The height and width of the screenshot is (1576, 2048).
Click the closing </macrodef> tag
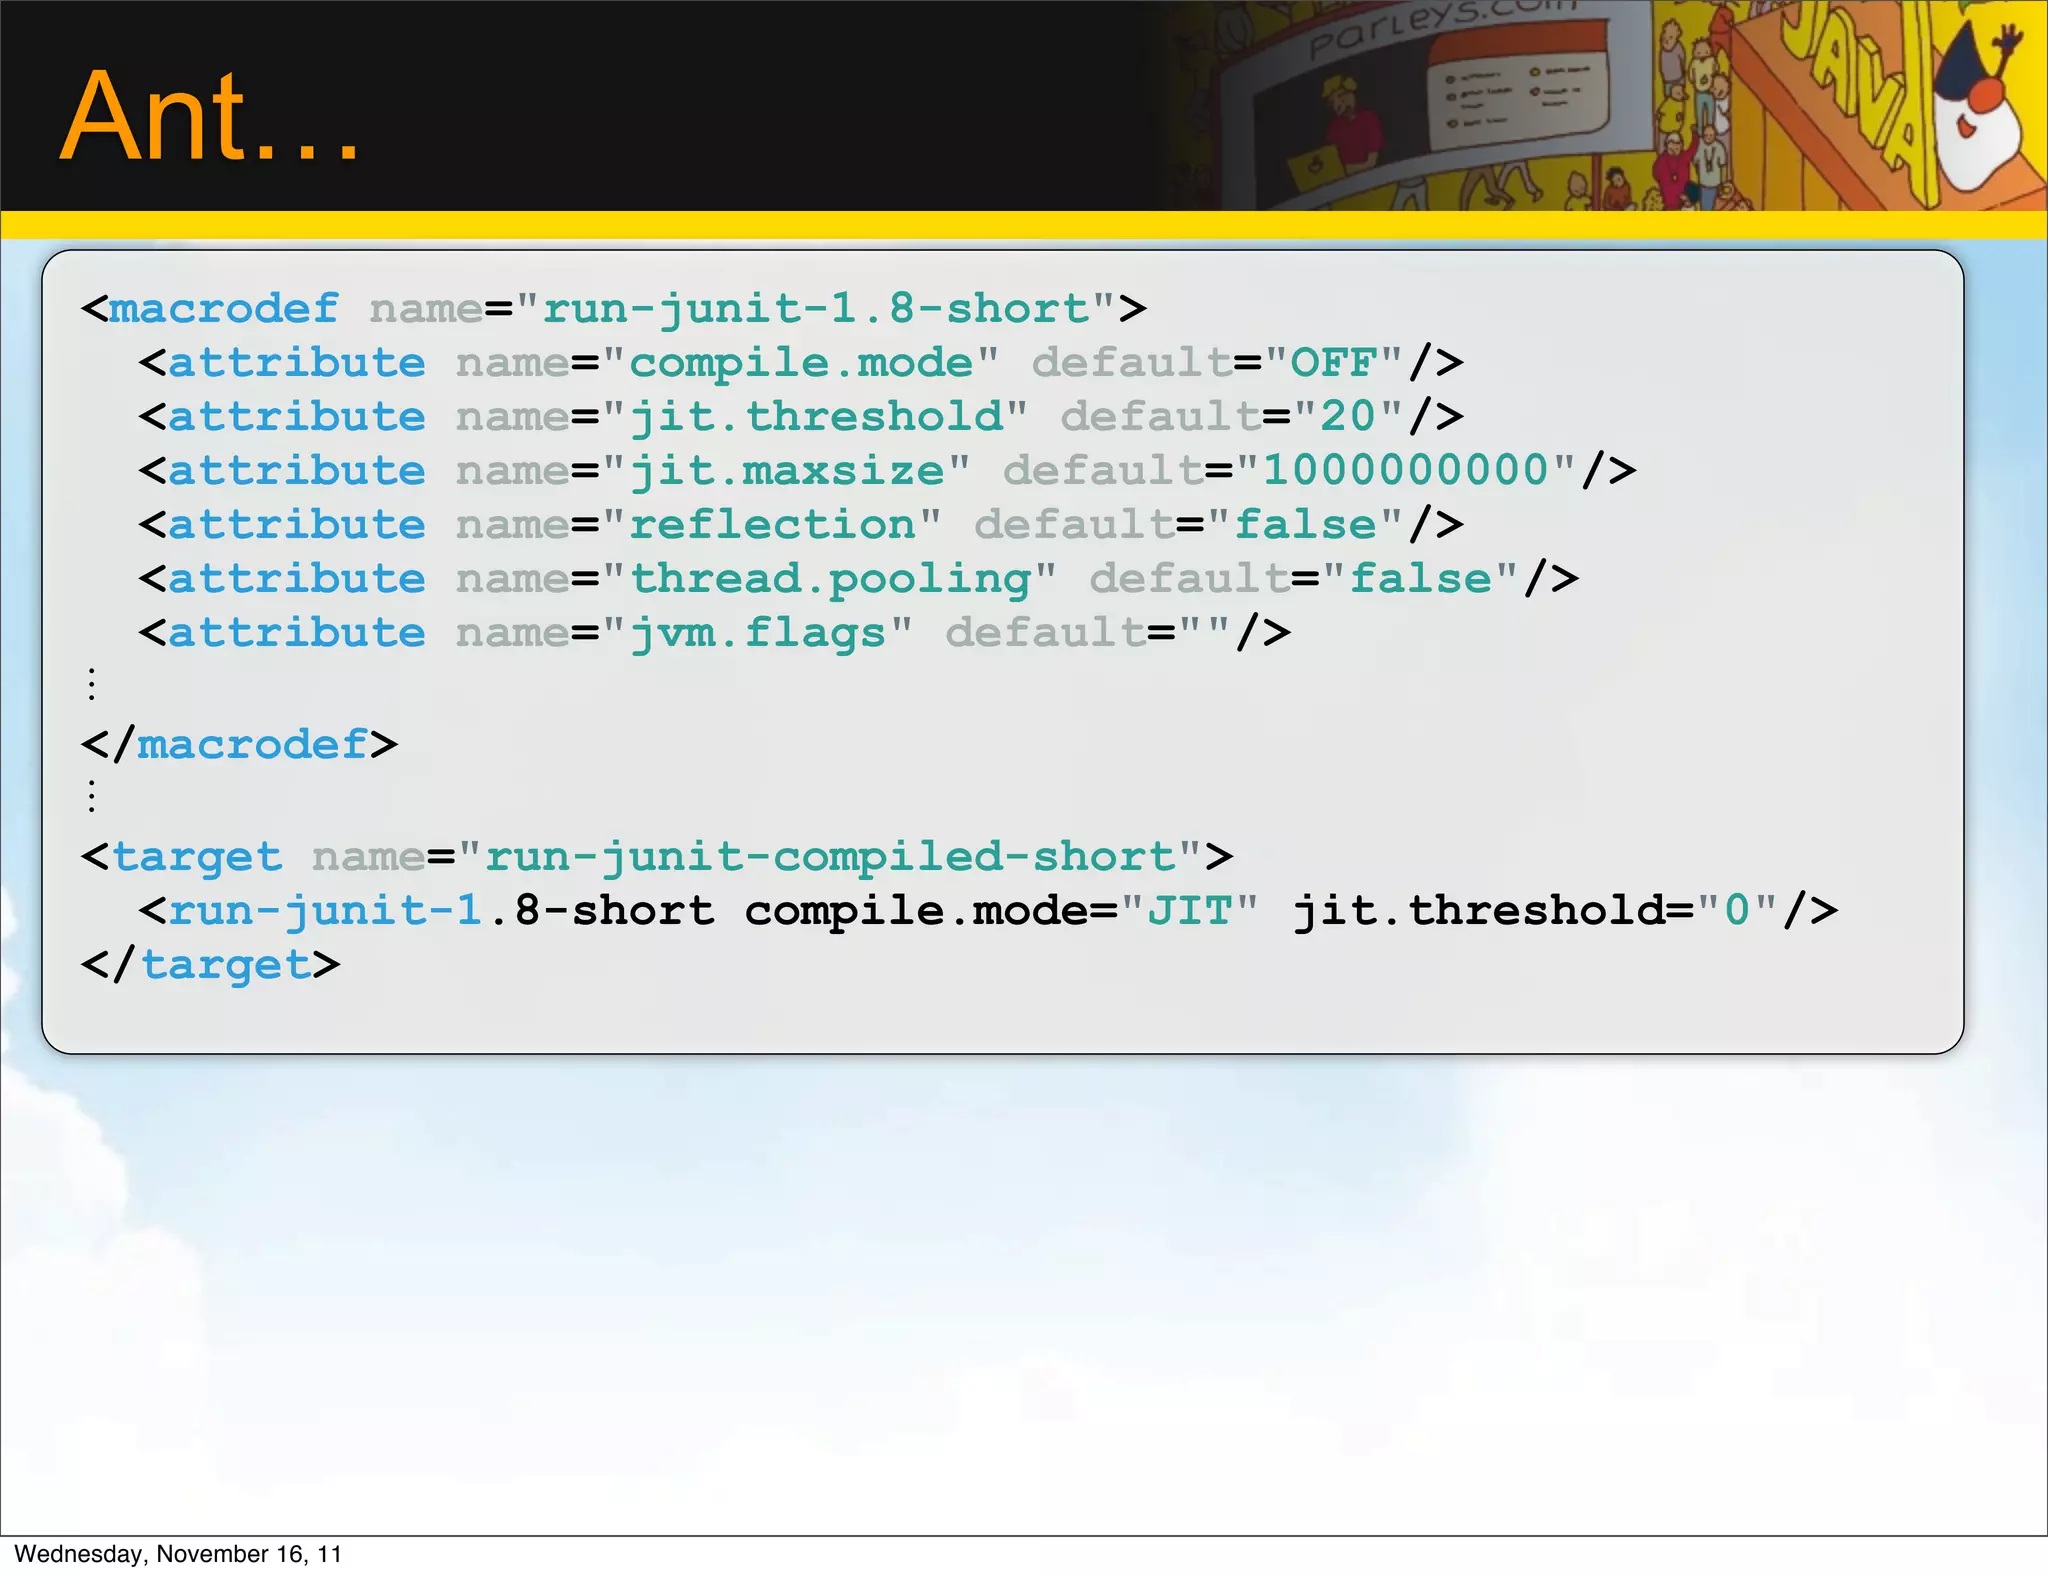point(239,745)
